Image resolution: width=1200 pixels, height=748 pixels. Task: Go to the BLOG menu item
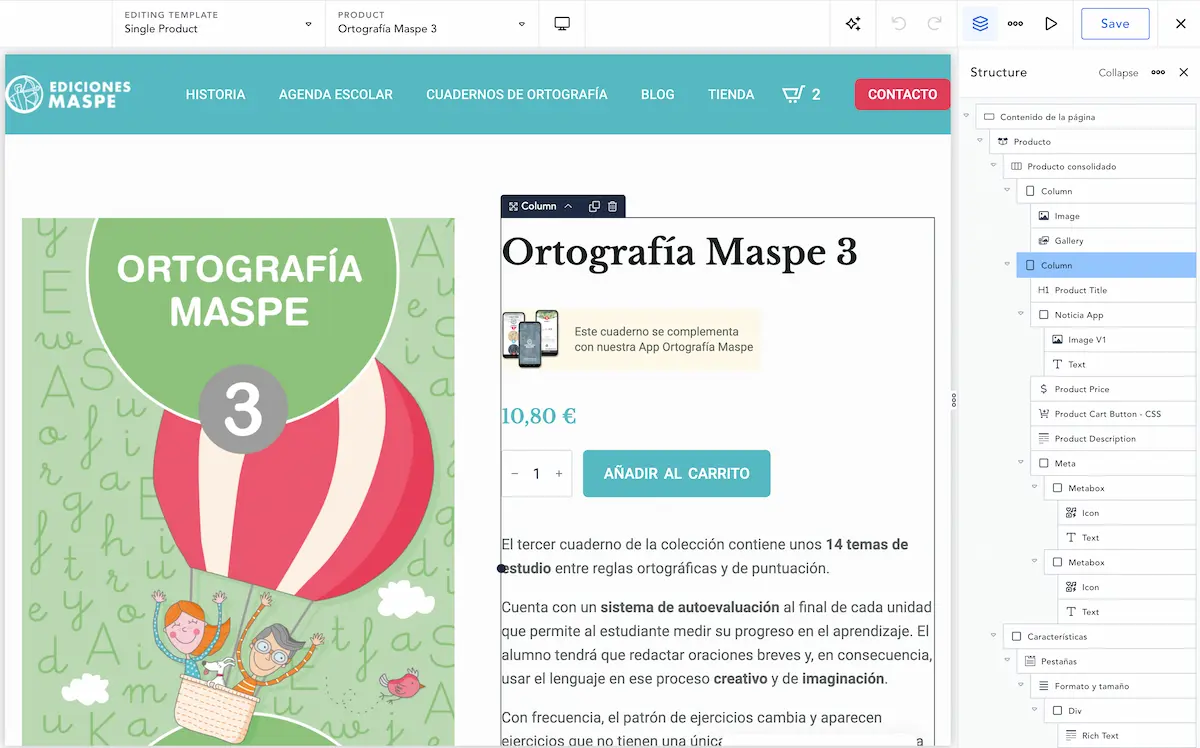click(x=657, y=94)
